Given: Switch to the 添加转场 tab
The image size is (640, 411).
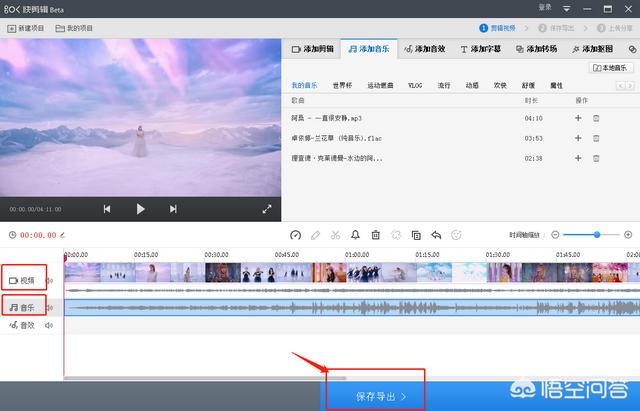Looking at the screenshot, I should (x=536, y=49).
